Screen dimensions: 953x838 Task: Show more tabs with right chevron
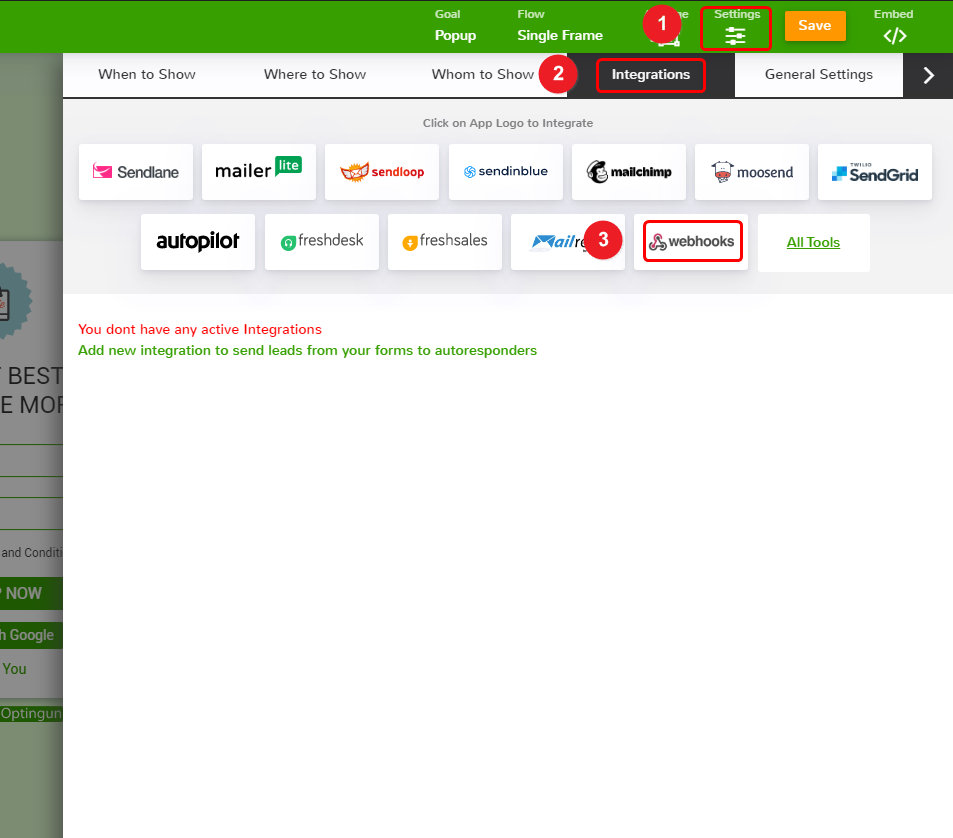928,75
